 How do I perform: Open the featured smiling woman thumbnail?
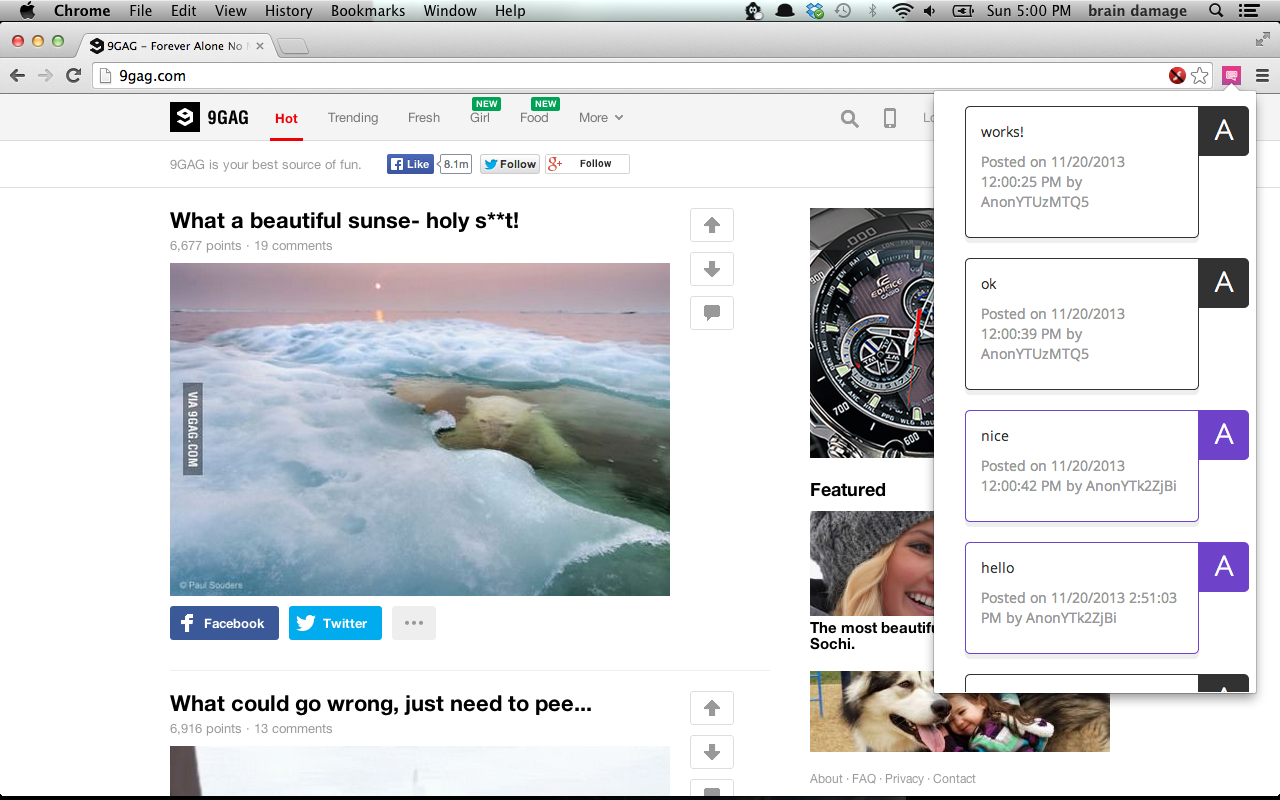(871, 563)
